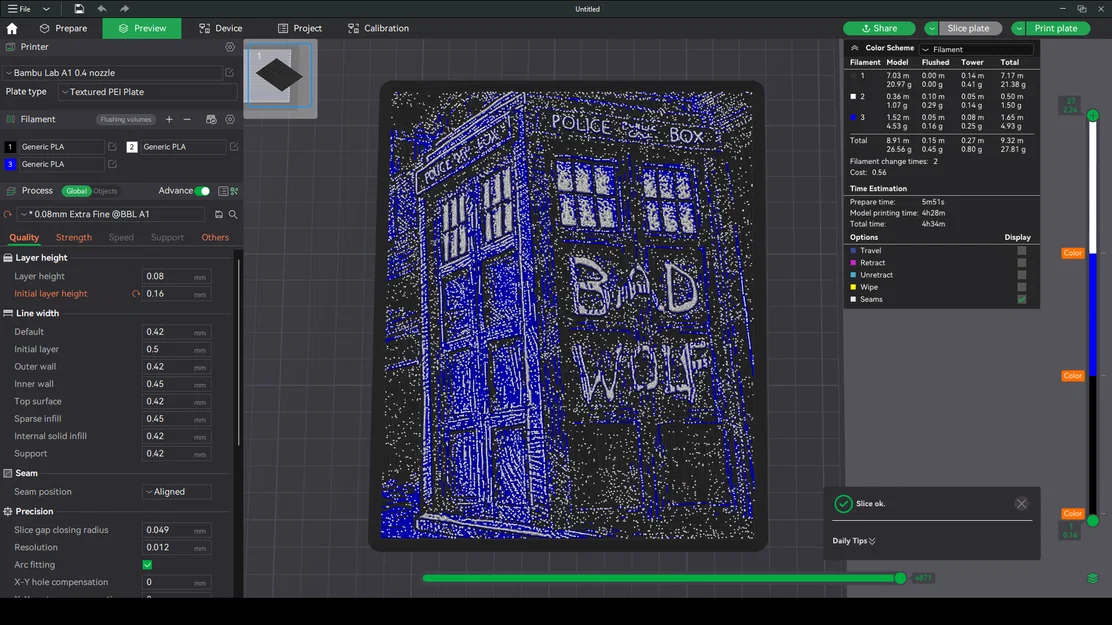Screen dimensions: 1112x625
Task: Open the Device tab
Action: [221, 28]
